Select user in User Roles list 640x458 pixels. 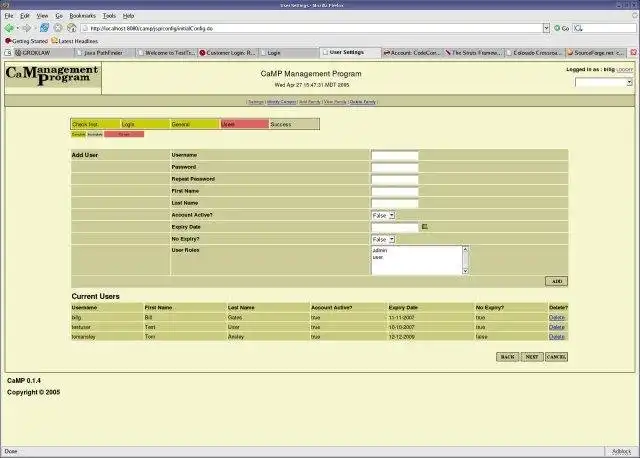[x=378, y=257]
